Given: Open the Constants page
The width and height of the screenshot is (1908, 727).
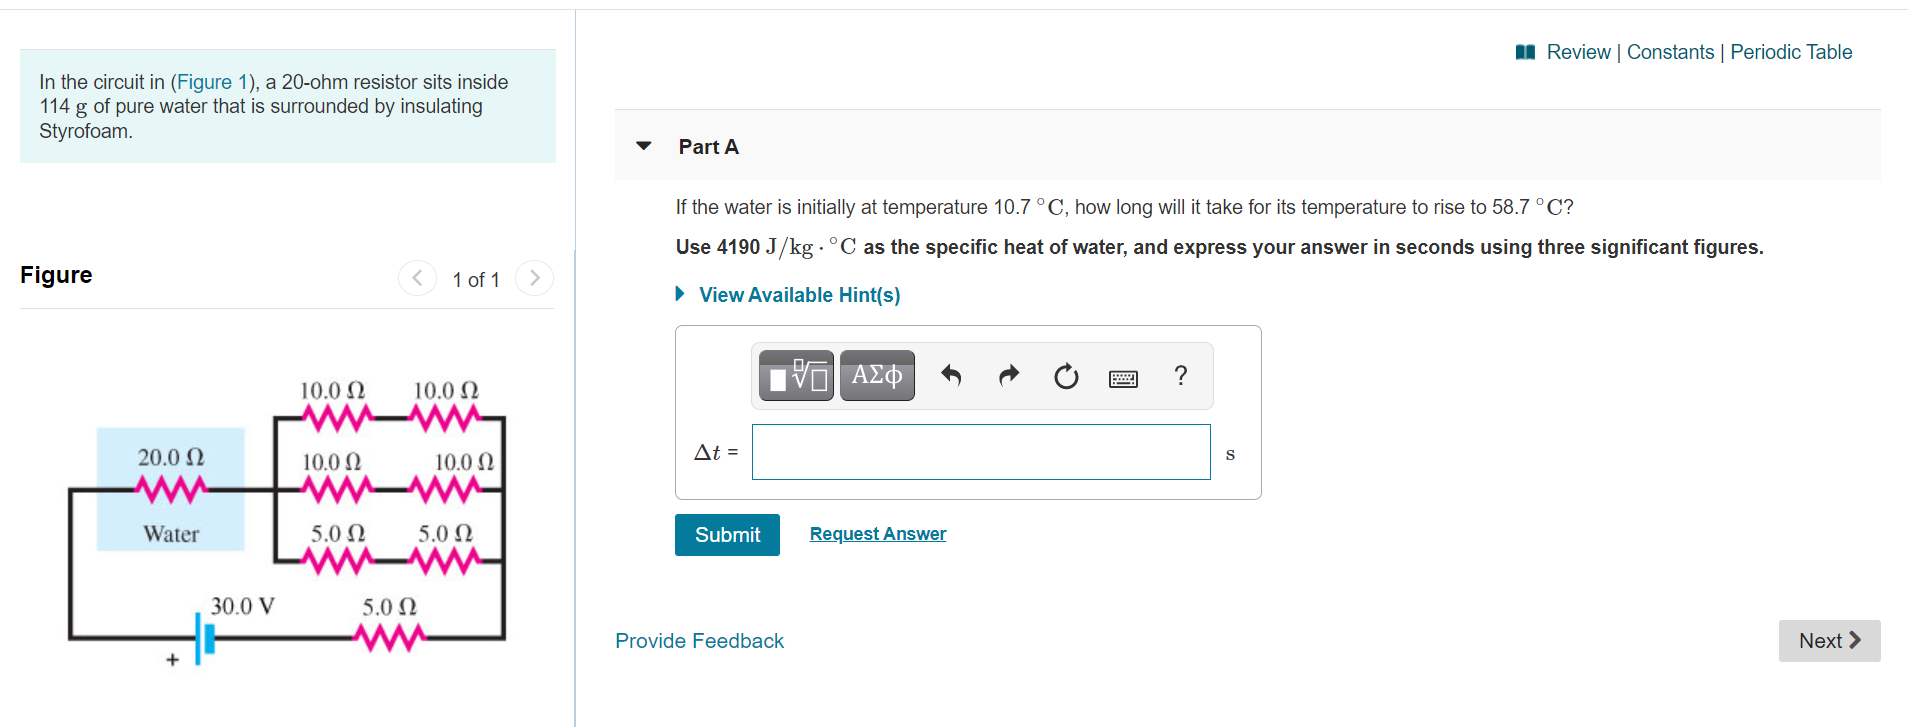Looking at the screenshot, I should click(x=1670, y=52).
